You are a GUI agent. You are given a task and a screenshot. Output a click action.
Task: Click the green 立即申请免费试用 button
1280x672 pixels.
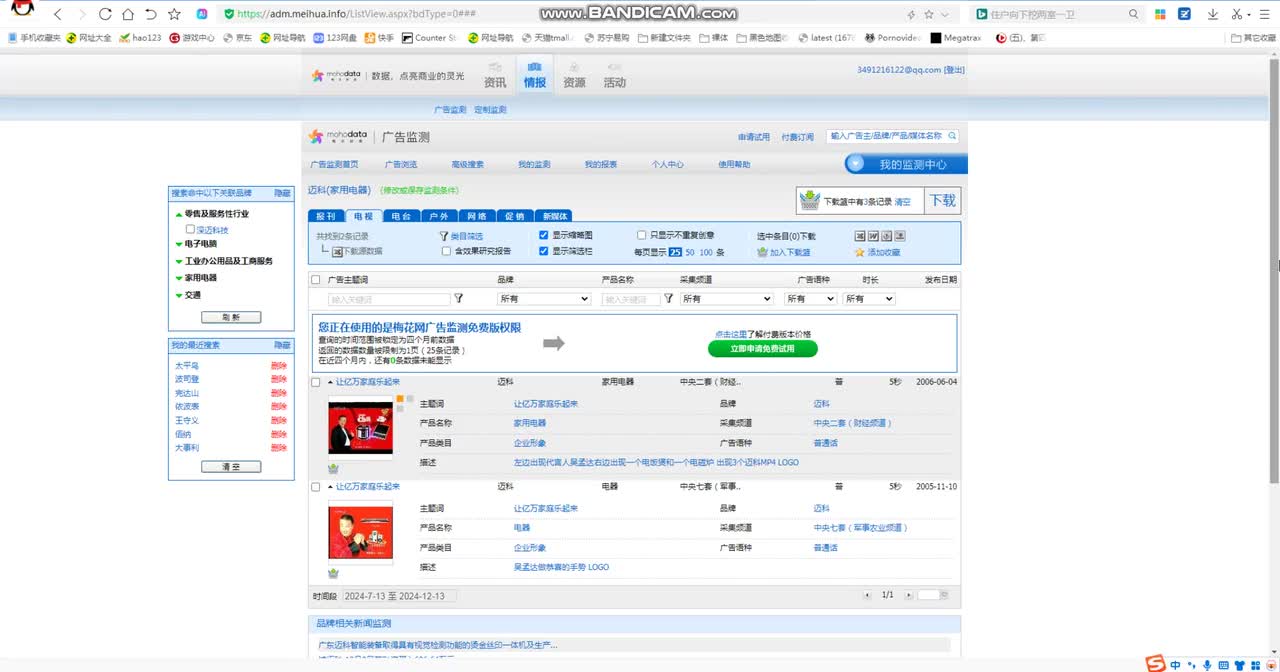point(763,349)
